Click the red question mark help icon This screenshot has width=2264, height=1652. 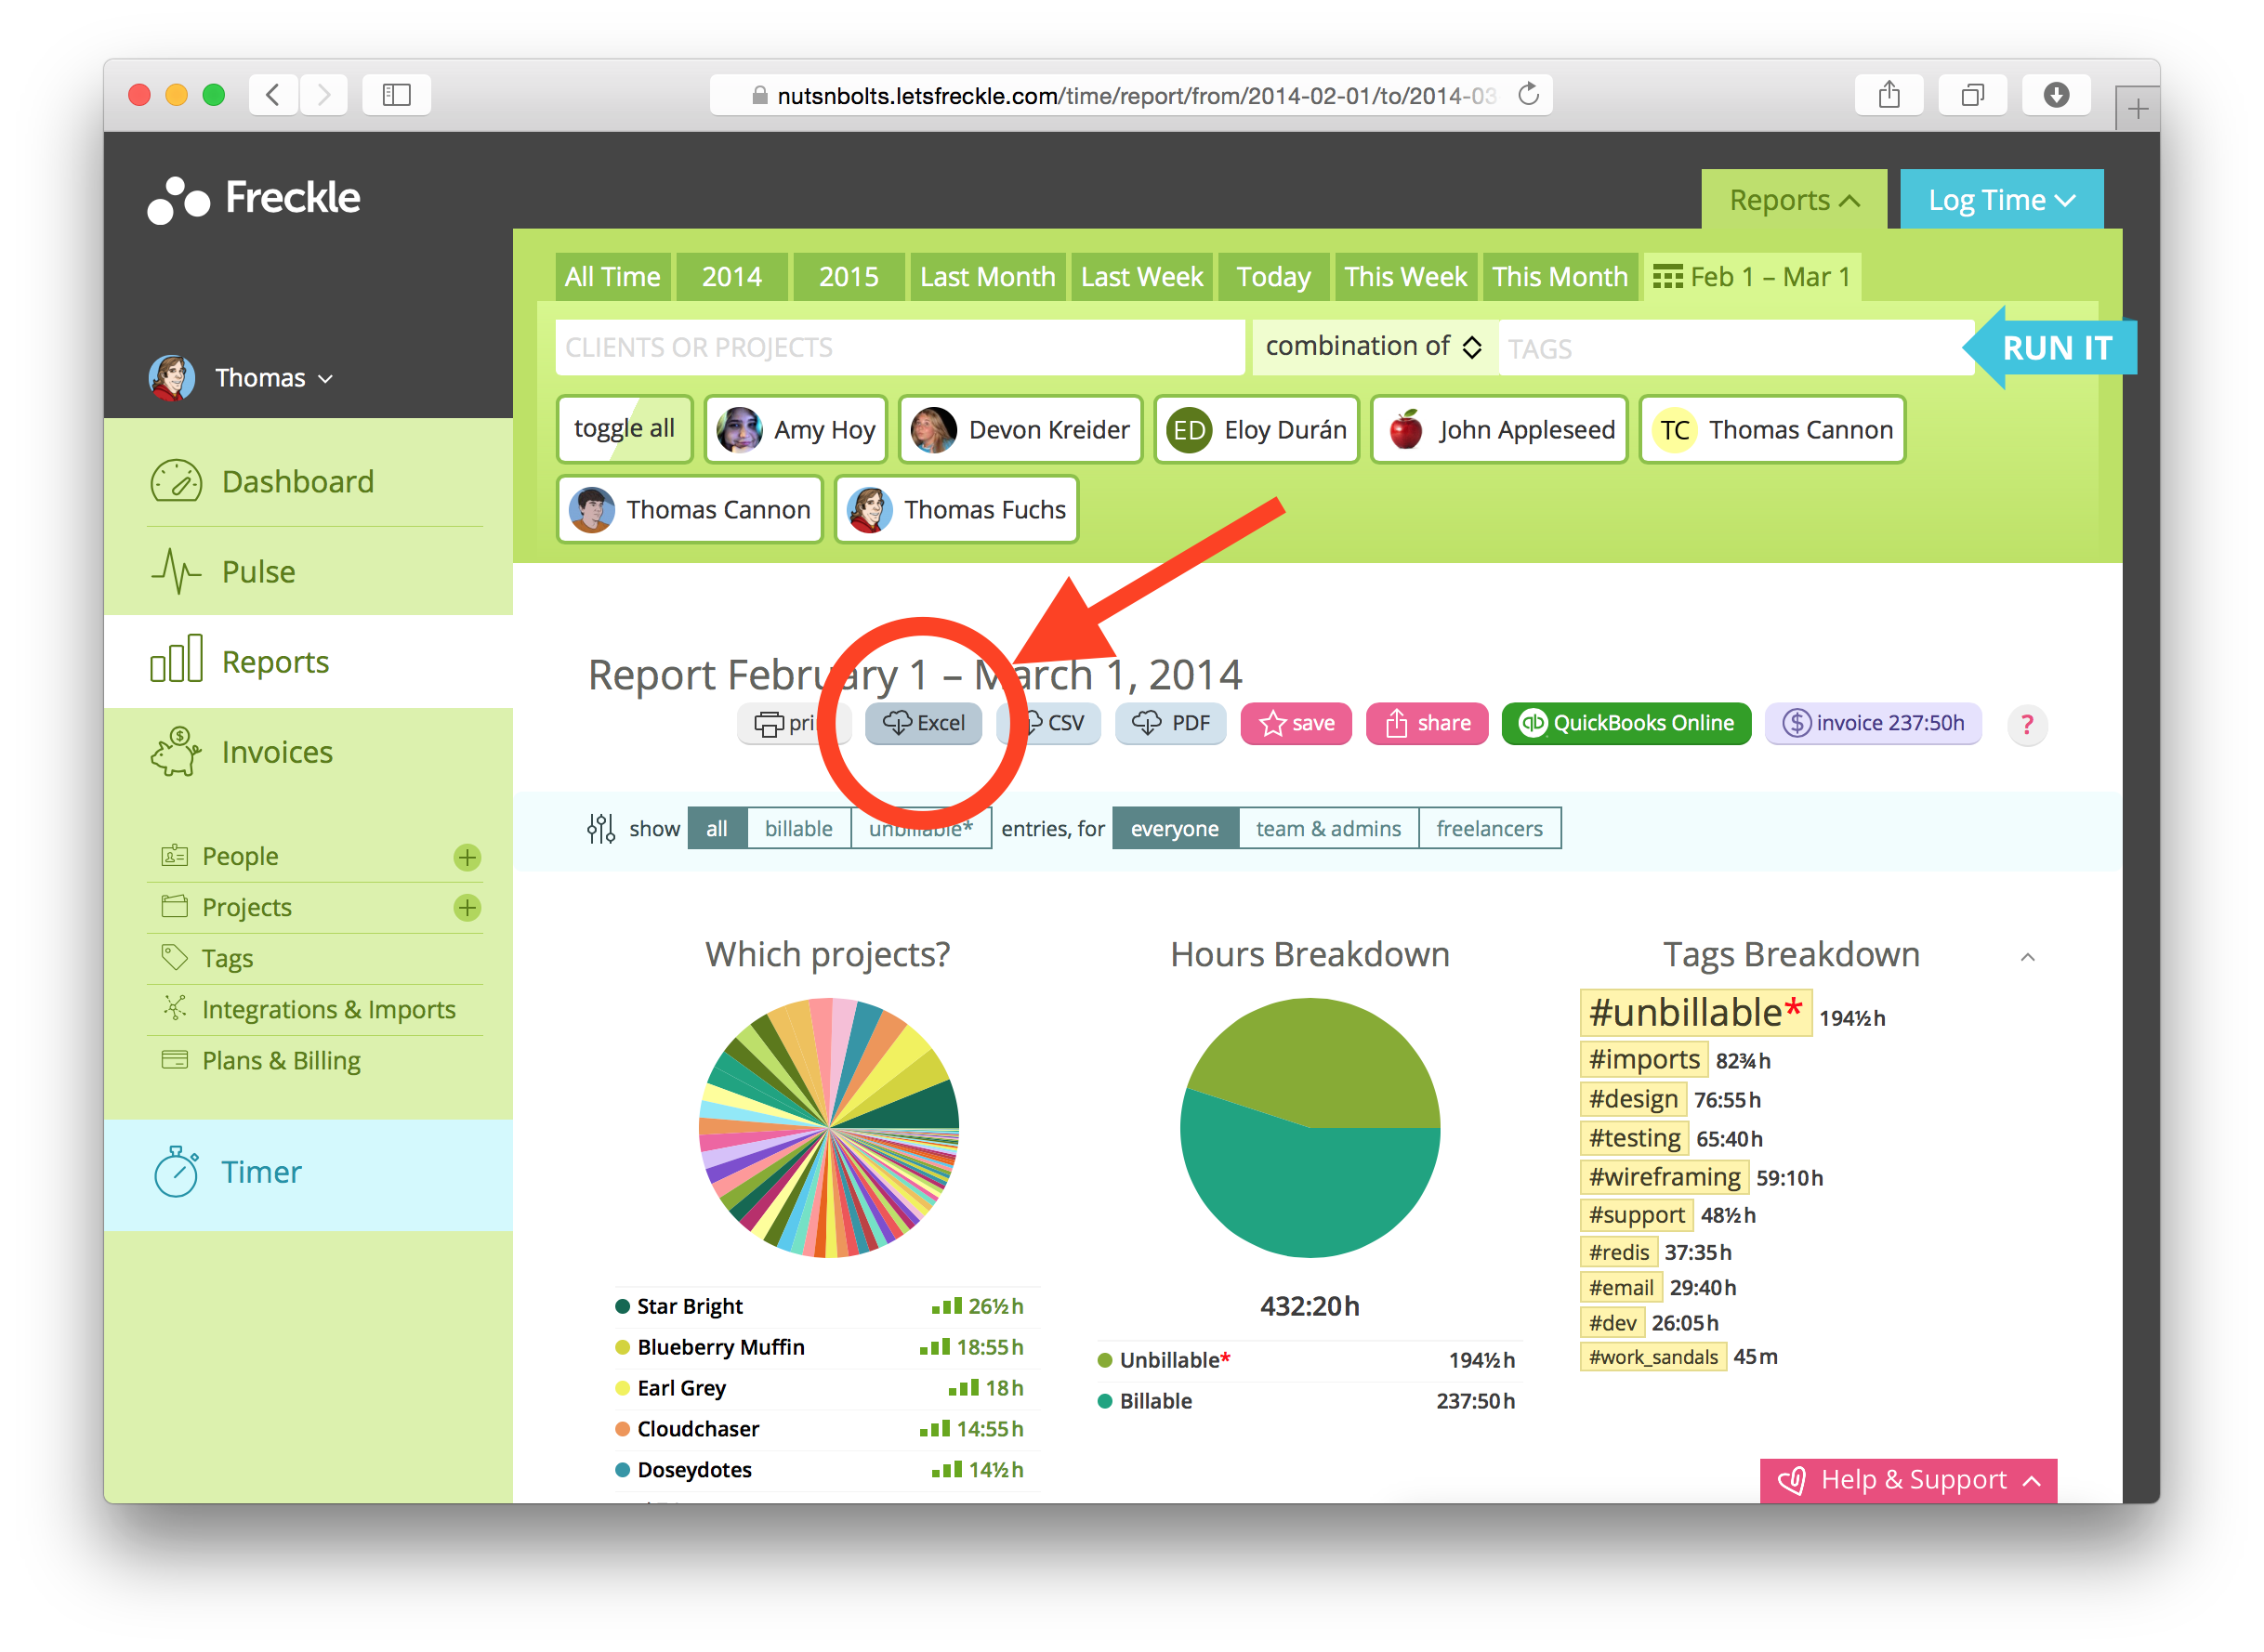(2026, 724)
